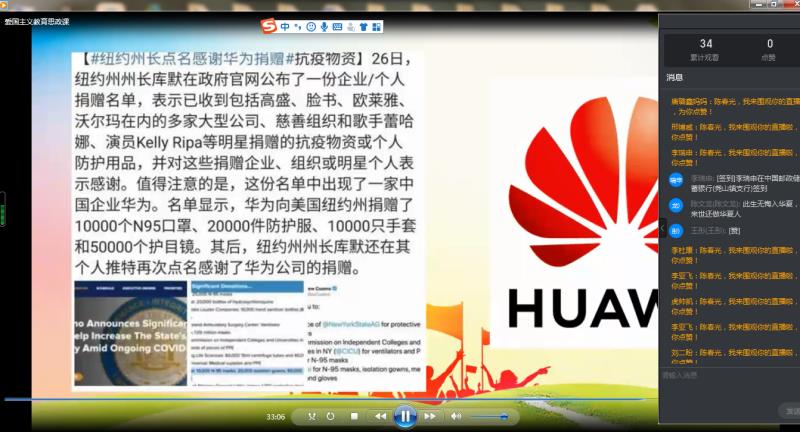Click the video seek progress bar
The height and width of the screenshot is (432, 800).
tap(300, 400)
